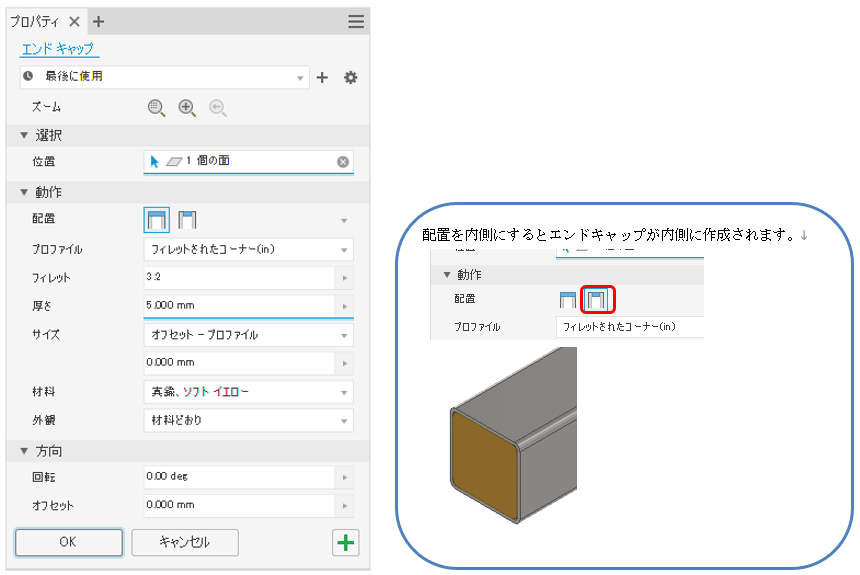The height and width of the screenshot is (575, 860).
Task: Select inside end cap placement
Action: click(x=187, y=220)
